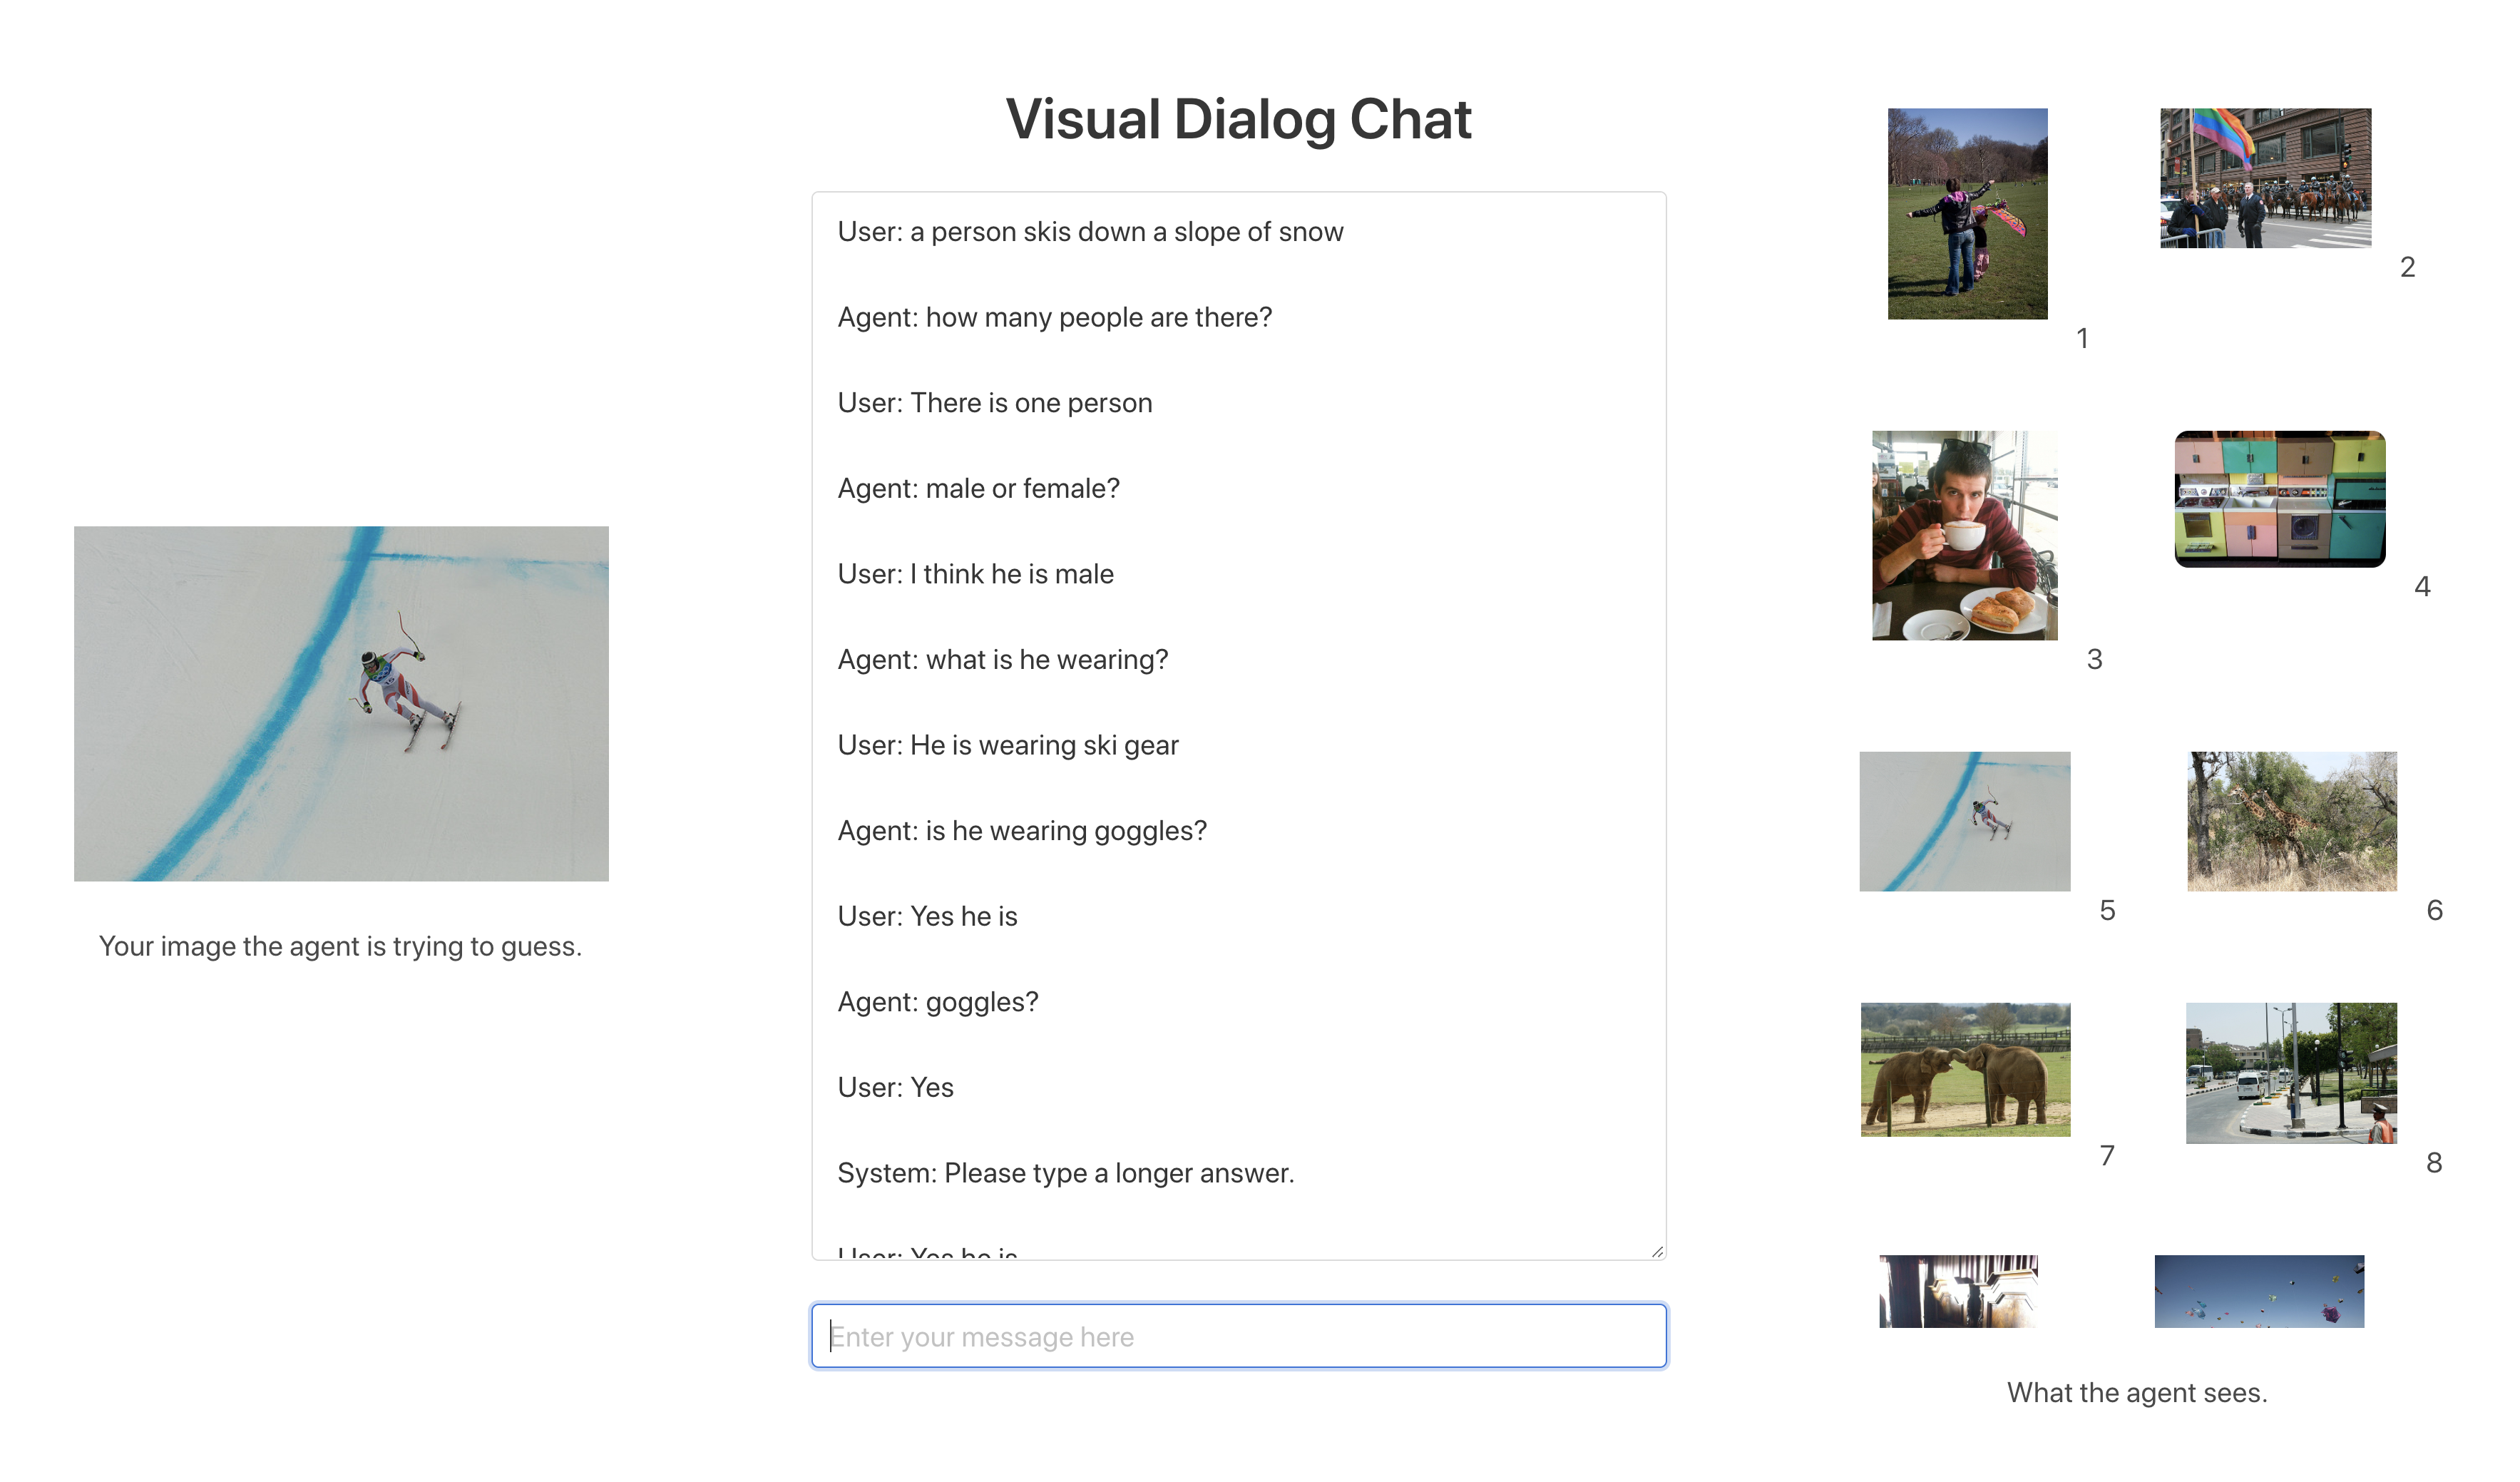
Task: Click the 'Please type a longer answer' system message
Action: (1065, 1172)
